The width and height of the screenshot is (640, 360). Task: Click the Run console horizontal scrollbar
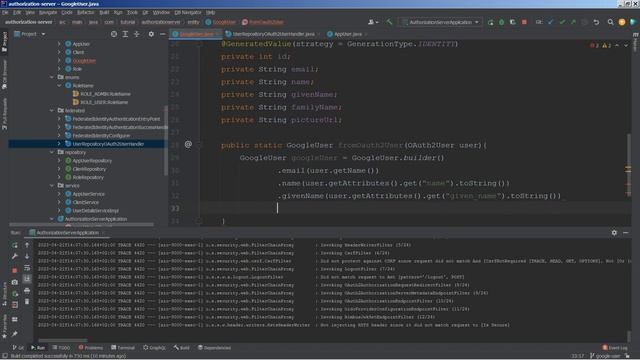(63, 340)
